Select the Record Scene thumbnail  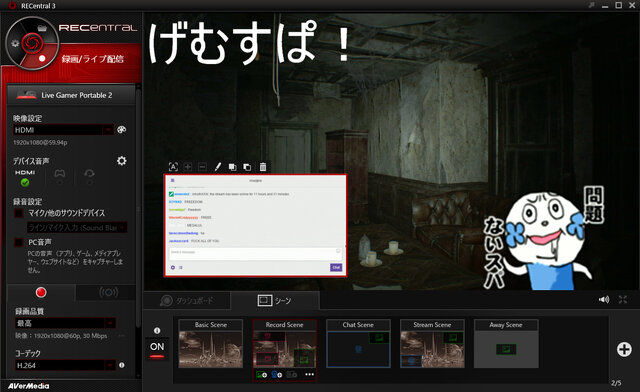[284, 344]
